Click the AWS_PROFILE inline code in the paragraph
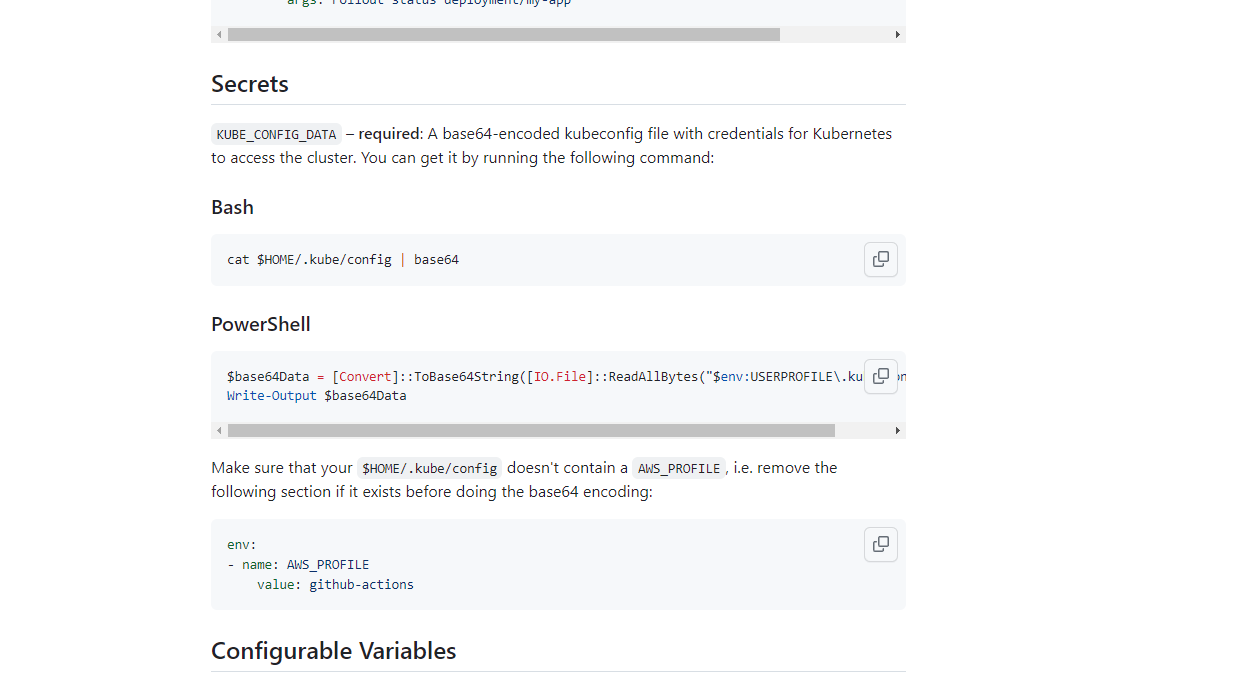The image size is (1247, 680). pos(679,468)
